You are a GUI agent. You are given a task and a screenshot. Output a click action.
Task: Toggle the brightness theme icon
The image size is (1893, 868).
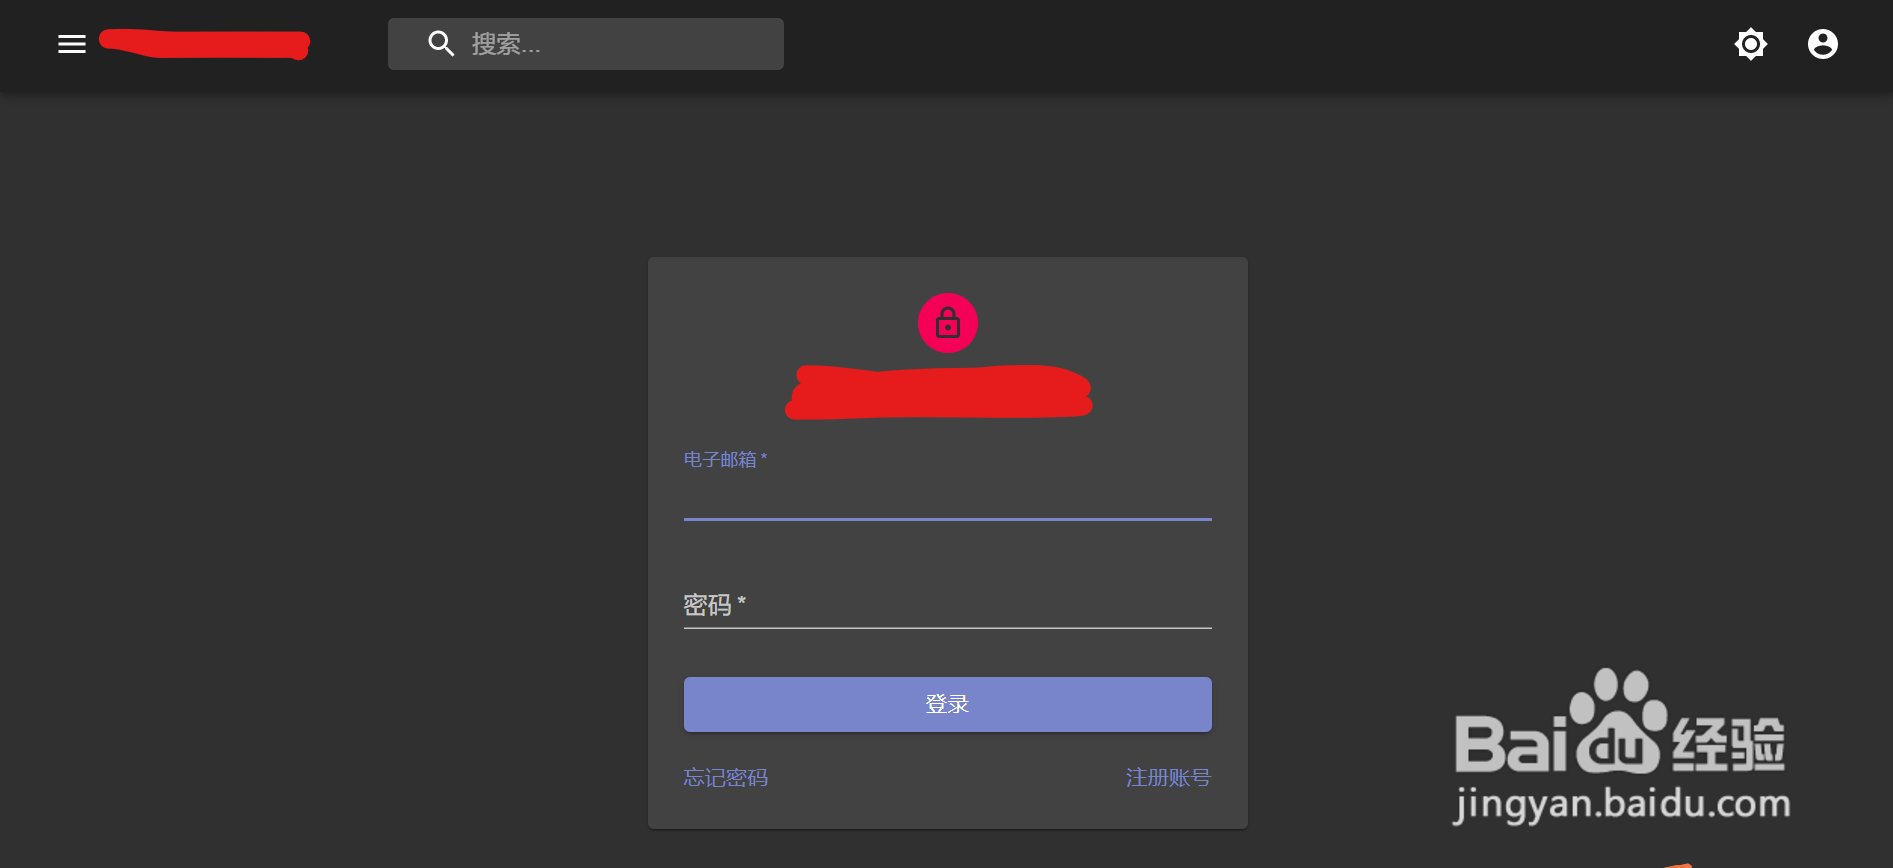click(x=1751, y=44)
